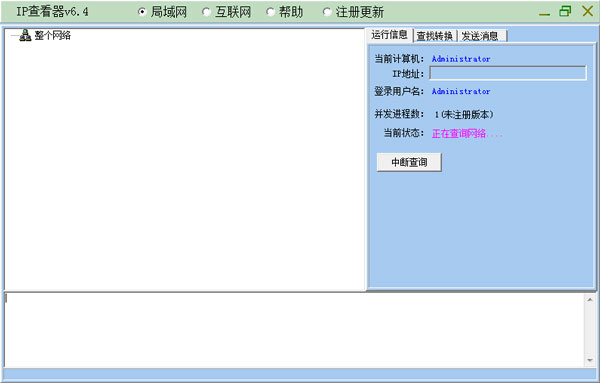Viewport: 600px width, 383px height.
Task: Click the IP查看器v6.4 title text
Action: point(52,12)
